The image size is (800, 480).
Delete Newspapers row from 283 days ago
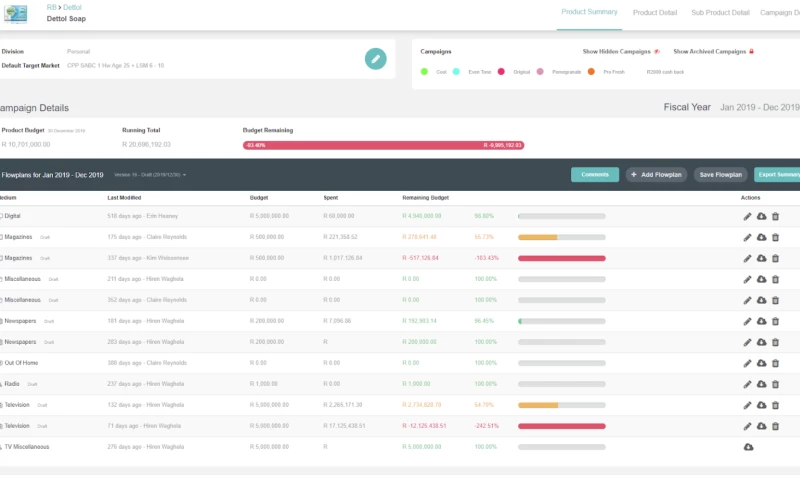tap(775, 342)
